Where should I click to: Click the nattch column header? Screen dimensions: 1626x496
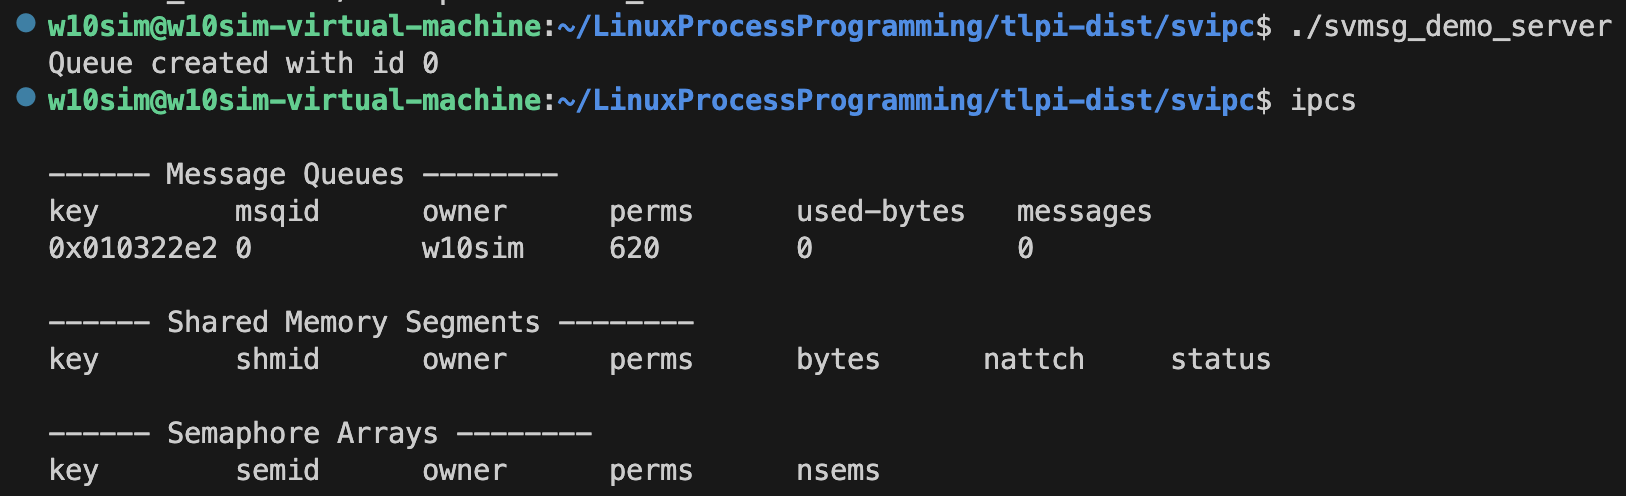click(1034, 360)
